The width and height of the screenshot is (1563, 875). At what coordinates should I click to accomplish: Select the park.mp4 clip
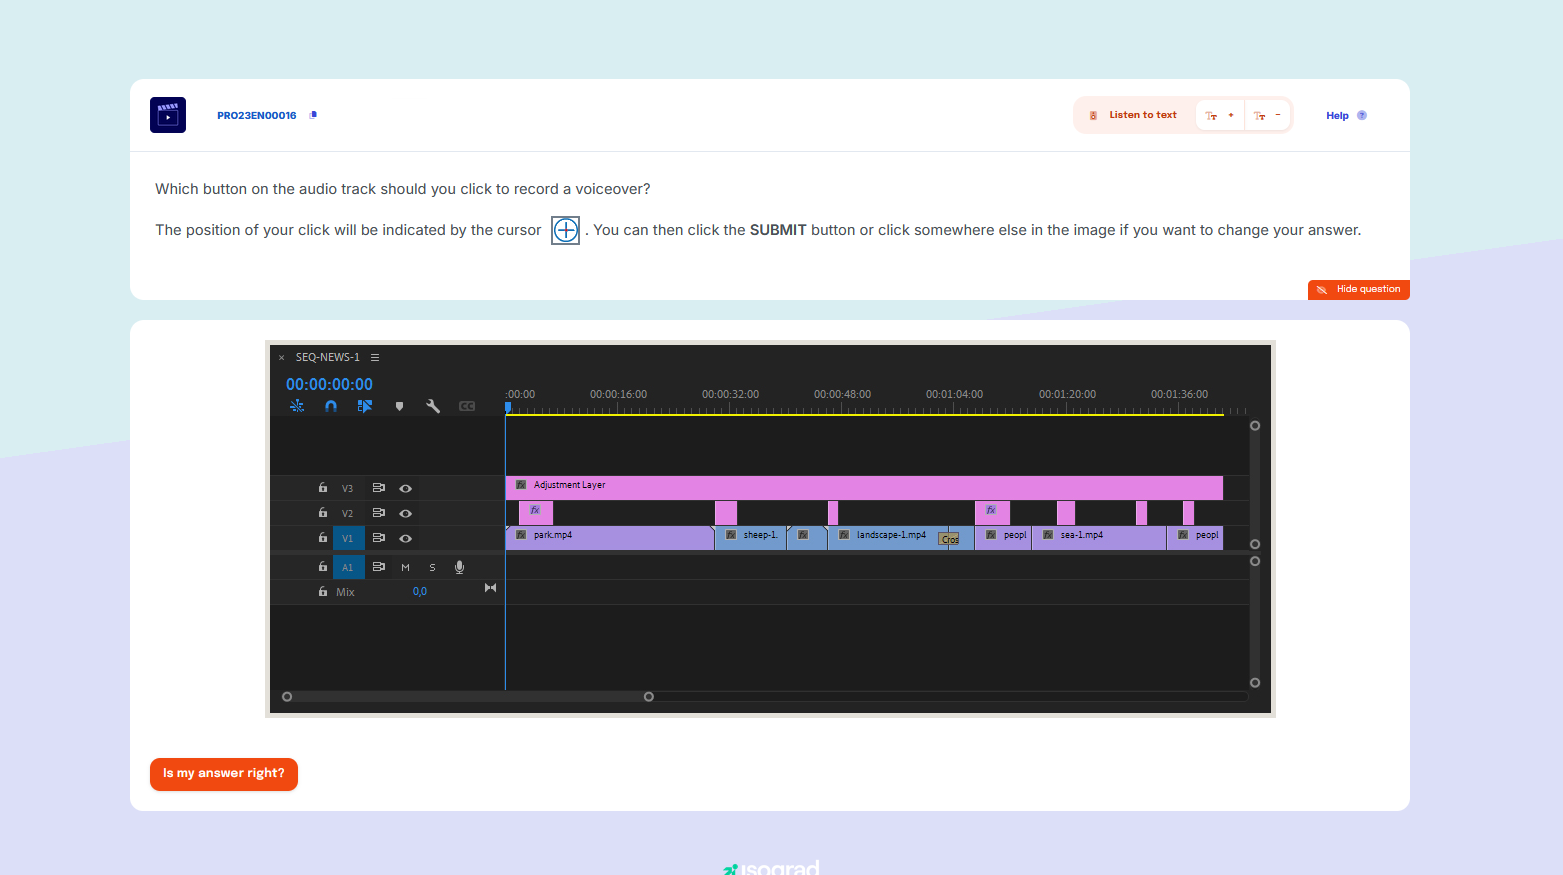(610, 538)
